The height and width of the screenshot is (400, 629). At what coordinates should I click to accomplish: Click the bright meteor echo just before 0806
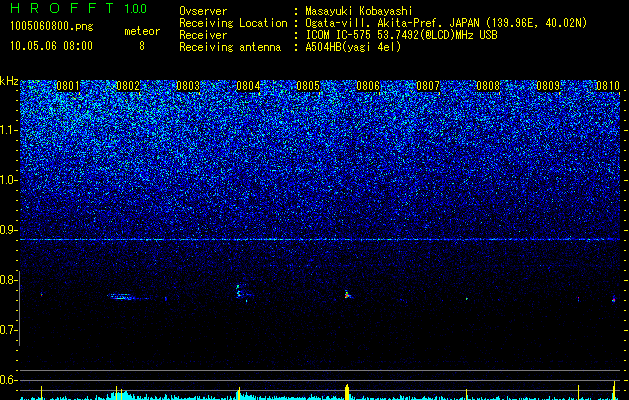[x=347, y=294]
